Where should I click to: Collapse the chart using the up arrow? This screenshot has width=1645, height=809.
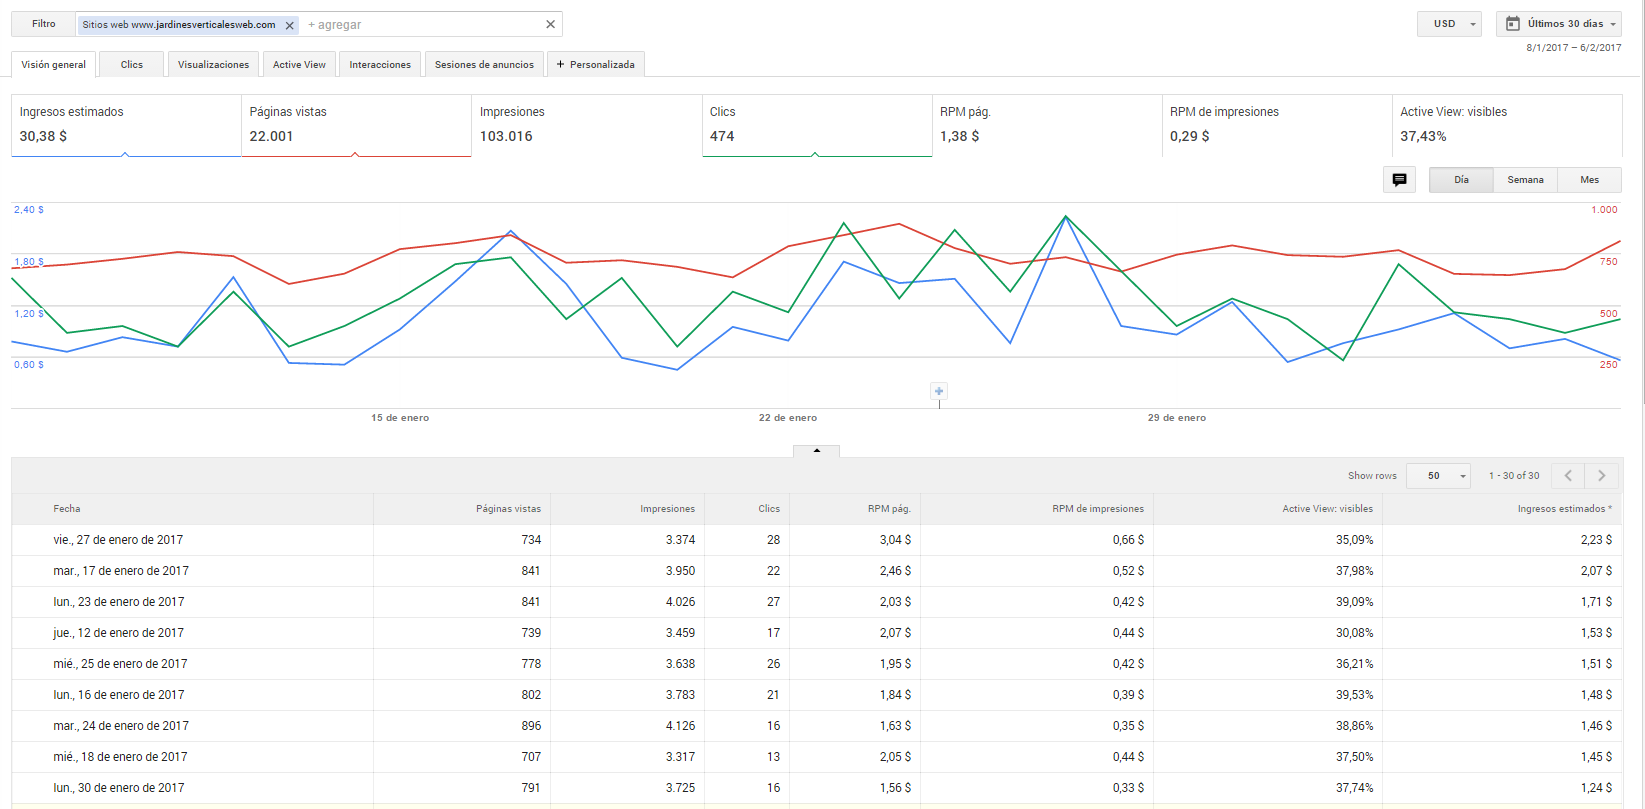(x=816, y=451)
